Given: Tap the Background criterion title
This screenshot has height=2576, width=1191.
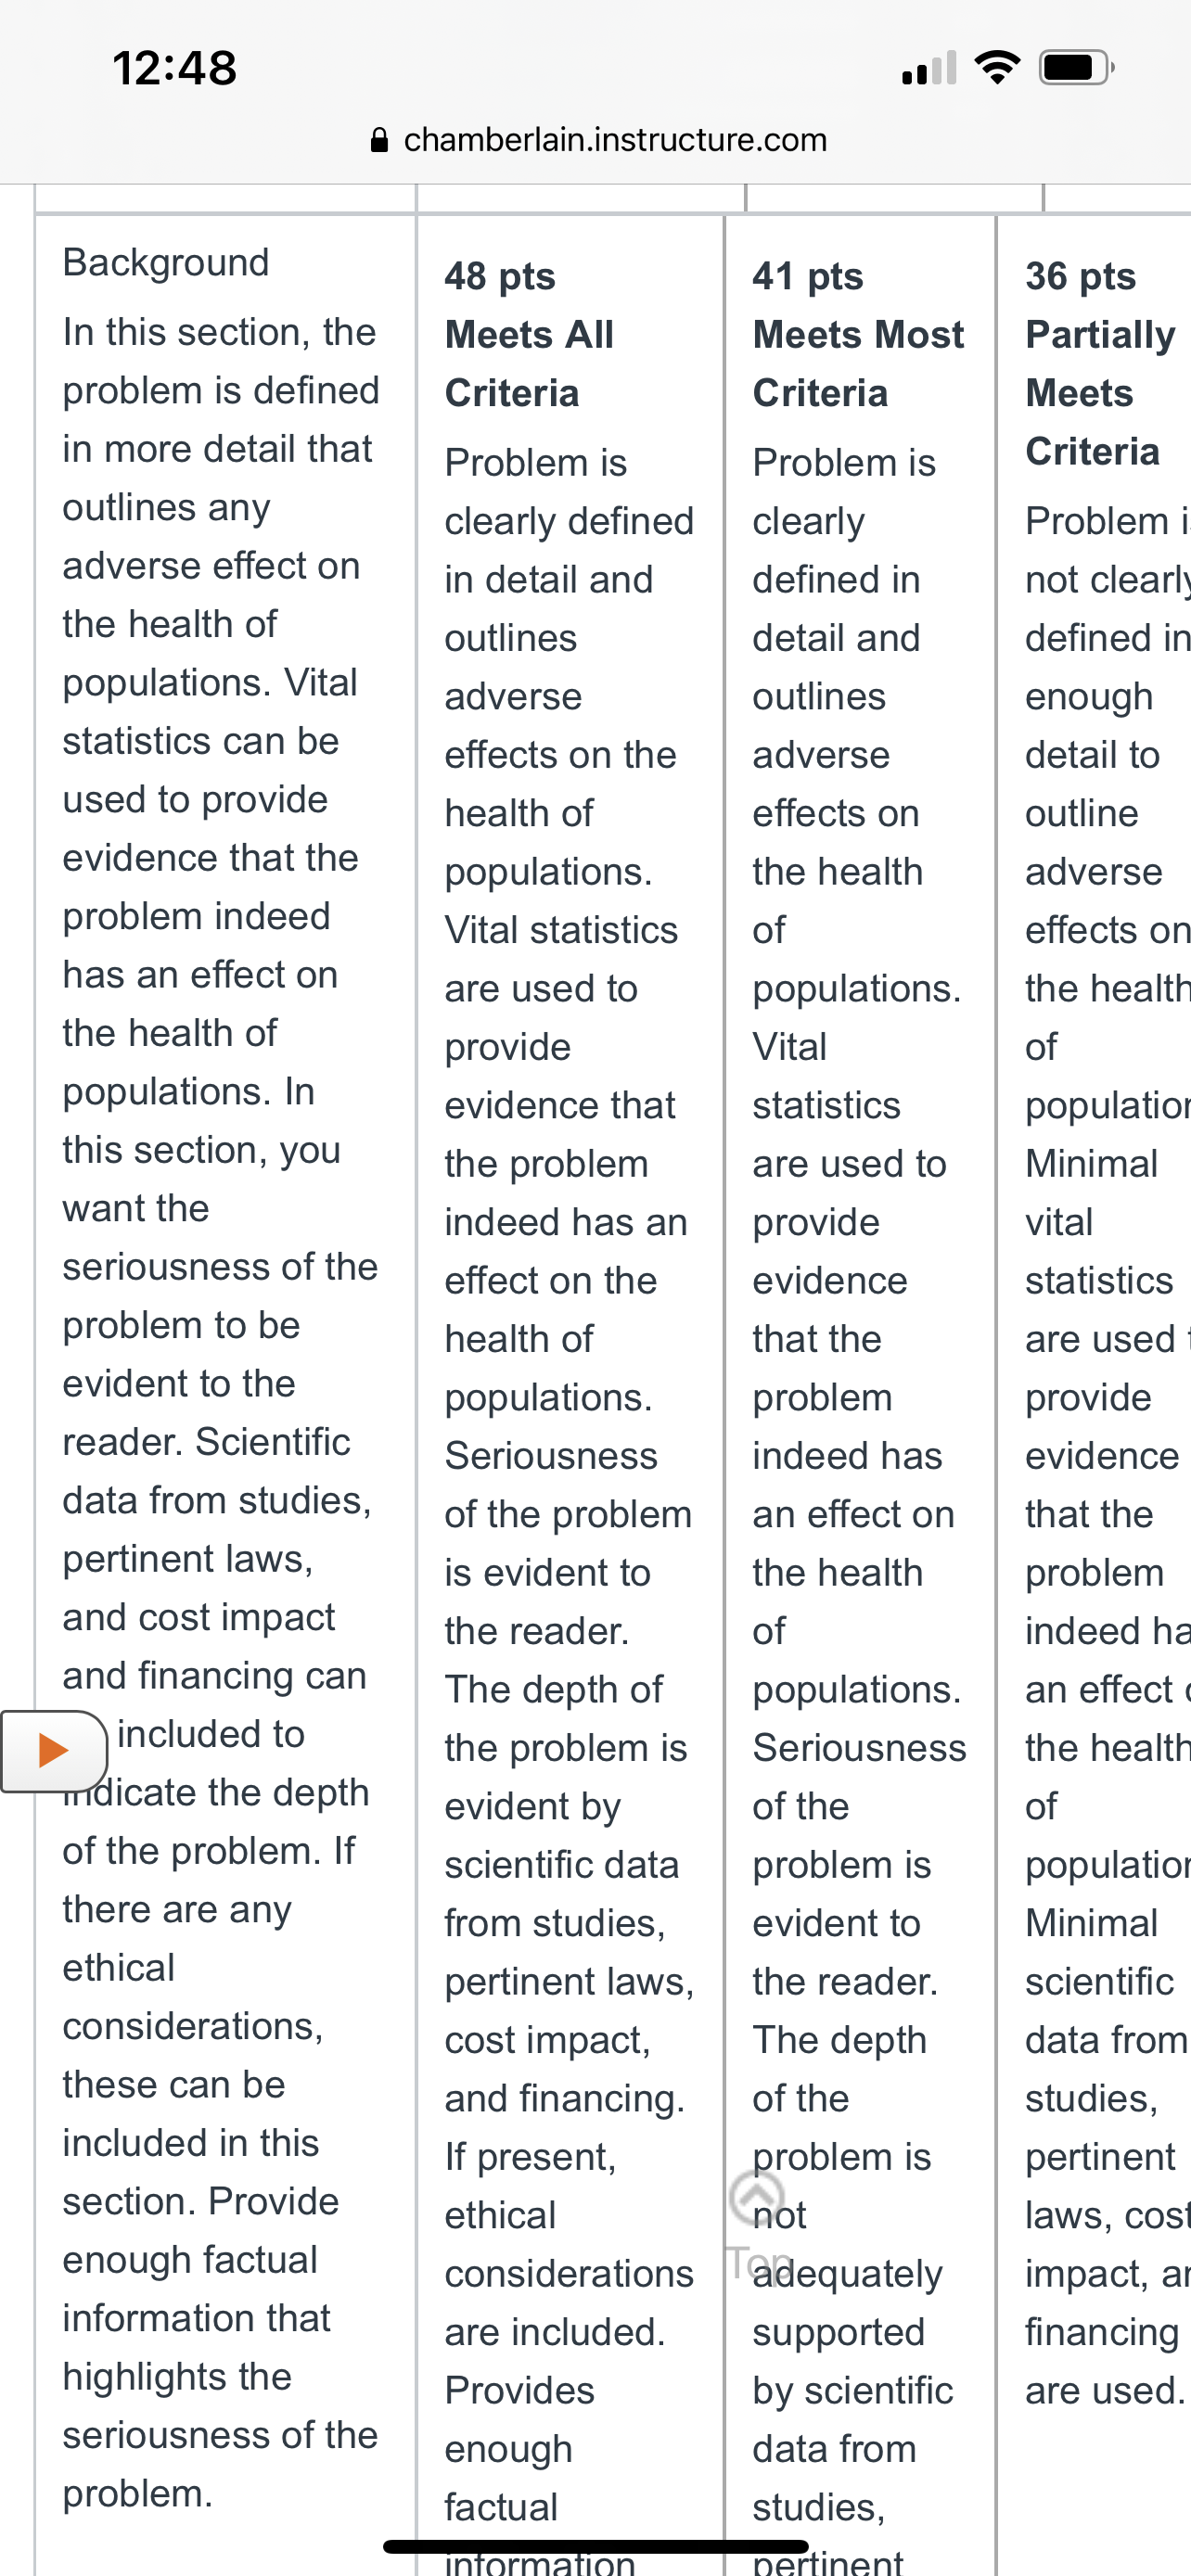Looking at the screenshot, I should (166, 262).
